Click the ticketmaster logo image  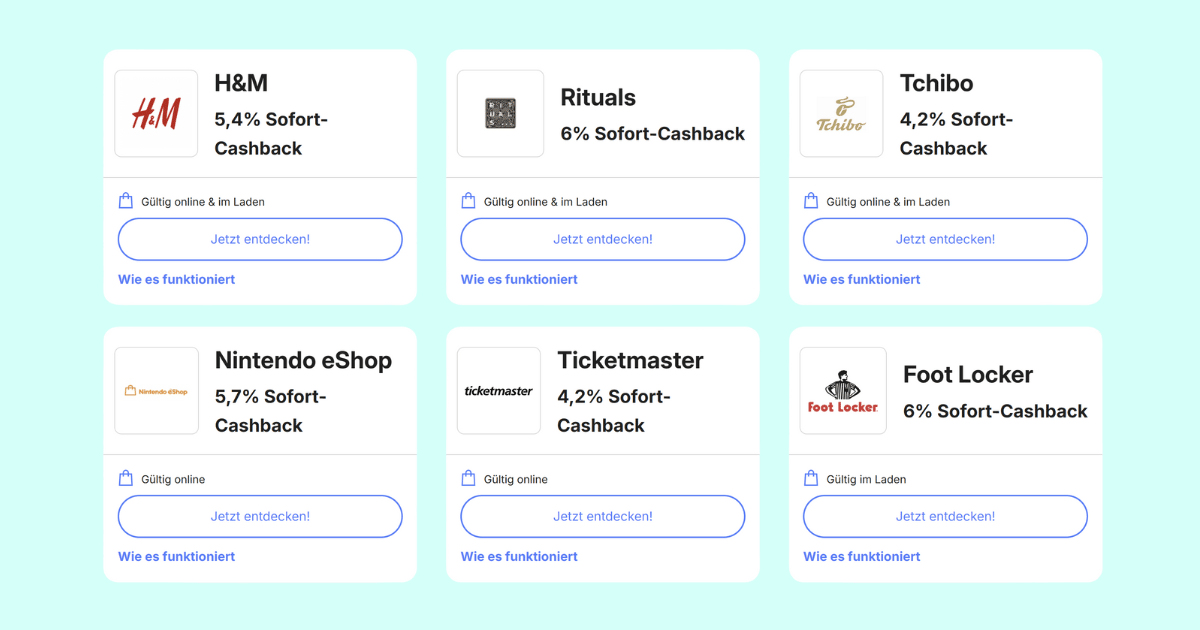(499, 391)
